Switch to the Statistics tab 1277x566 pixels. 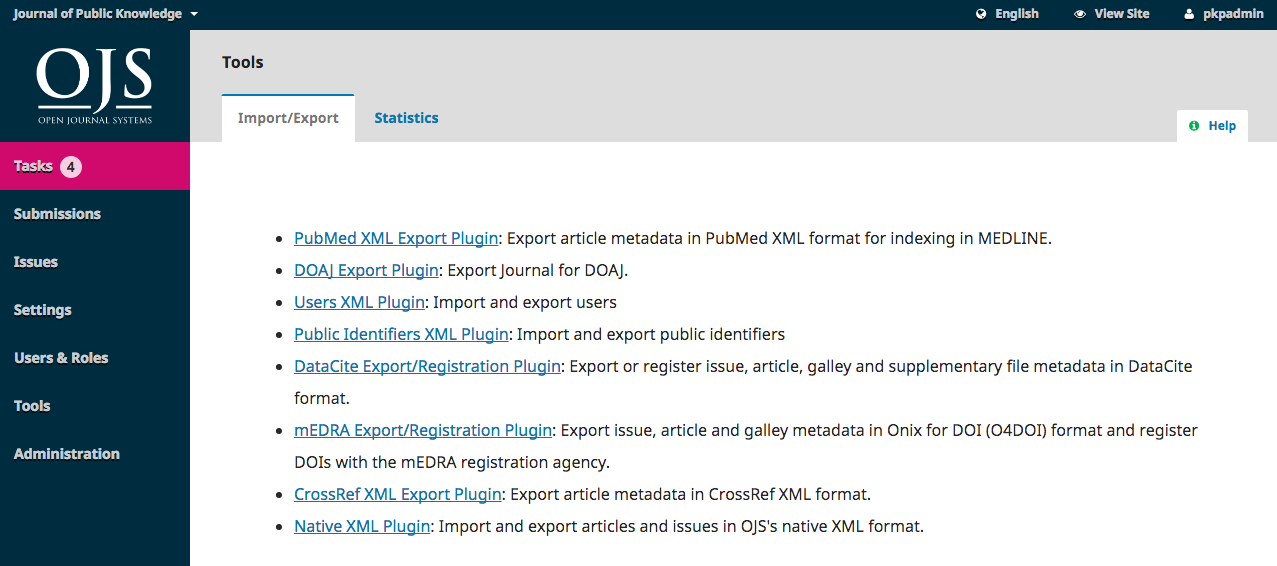[x=406, y=118]
